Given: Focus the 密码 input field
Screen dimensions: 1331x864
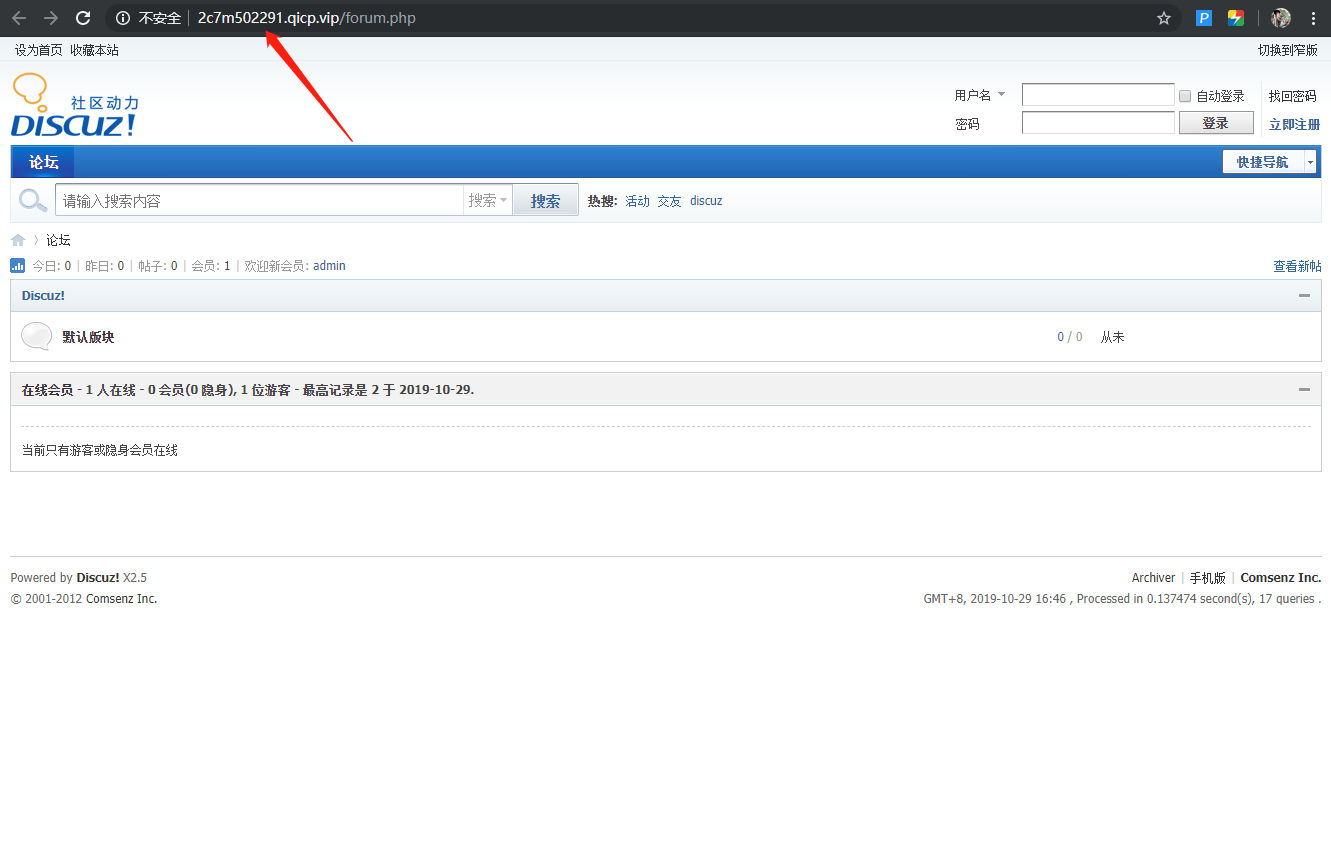Looking at the screenshot, I should pos(1098,123).
